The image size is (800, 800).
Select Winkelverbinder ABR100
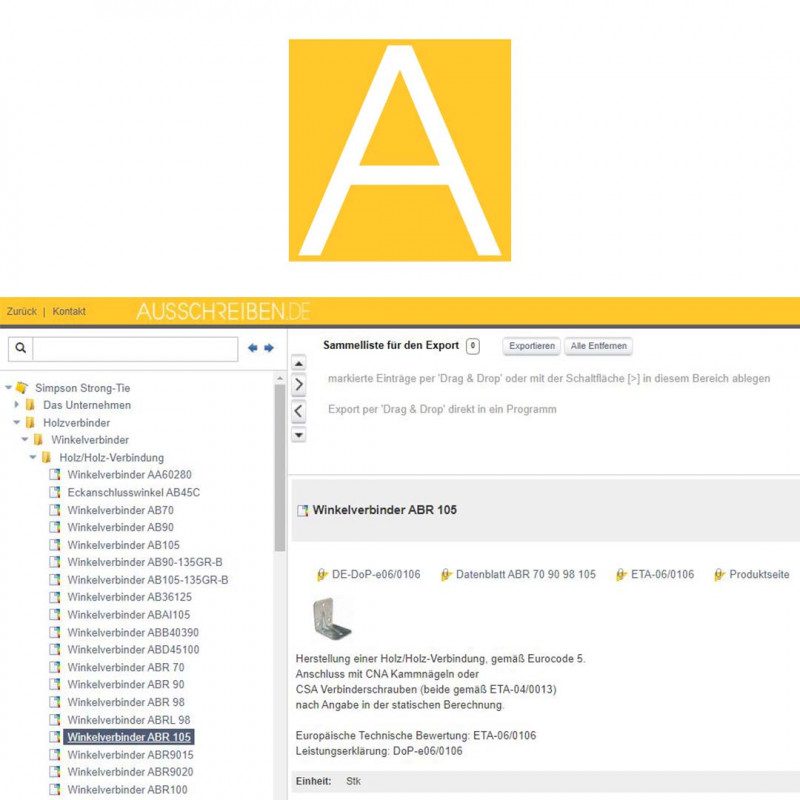[x=128, y=790]
